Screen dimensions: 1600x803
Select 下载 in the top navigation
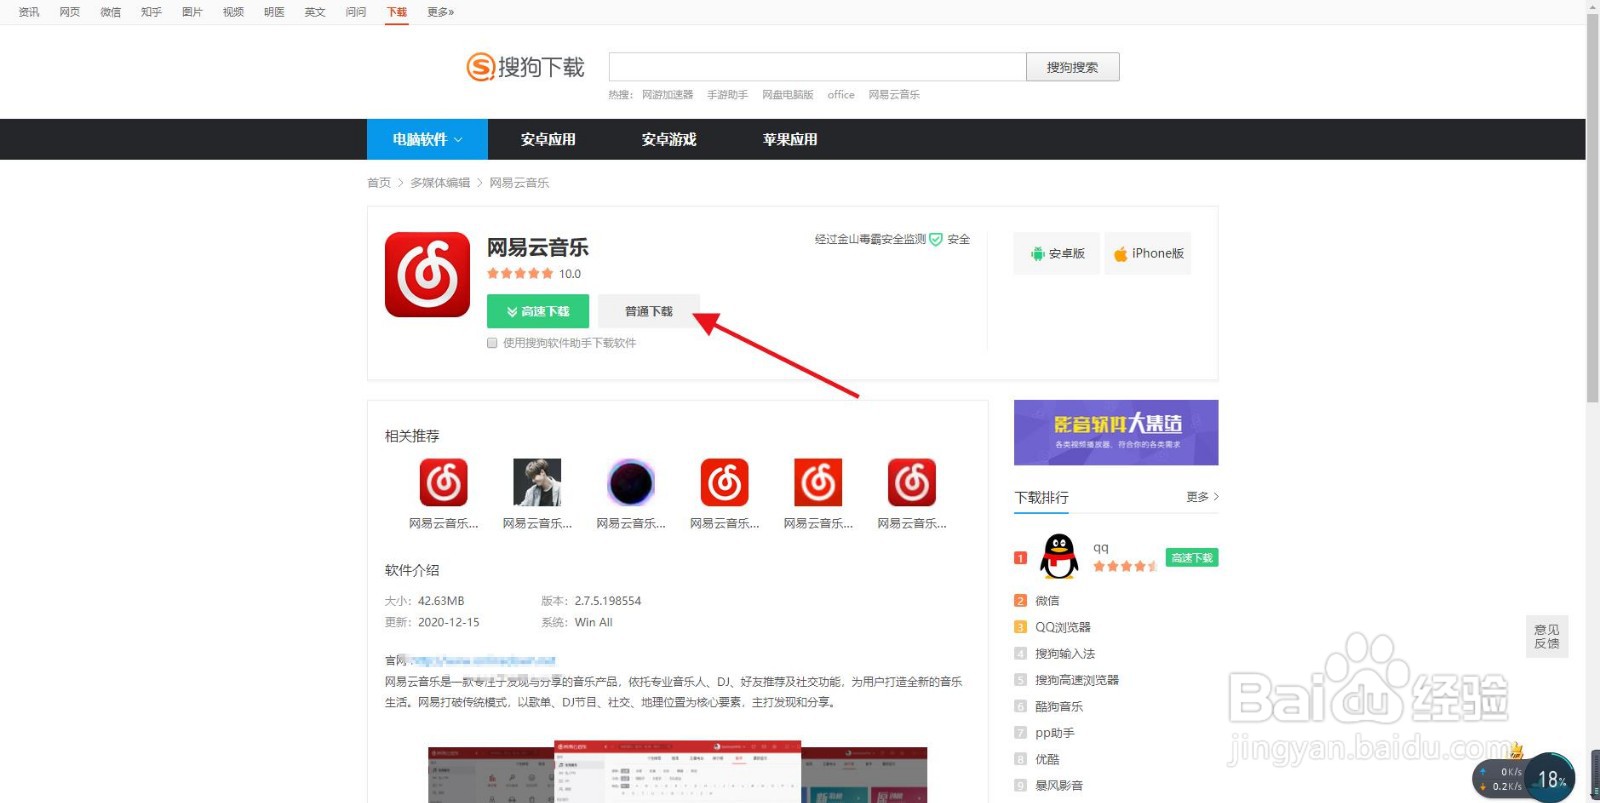(x=397, y=12)
